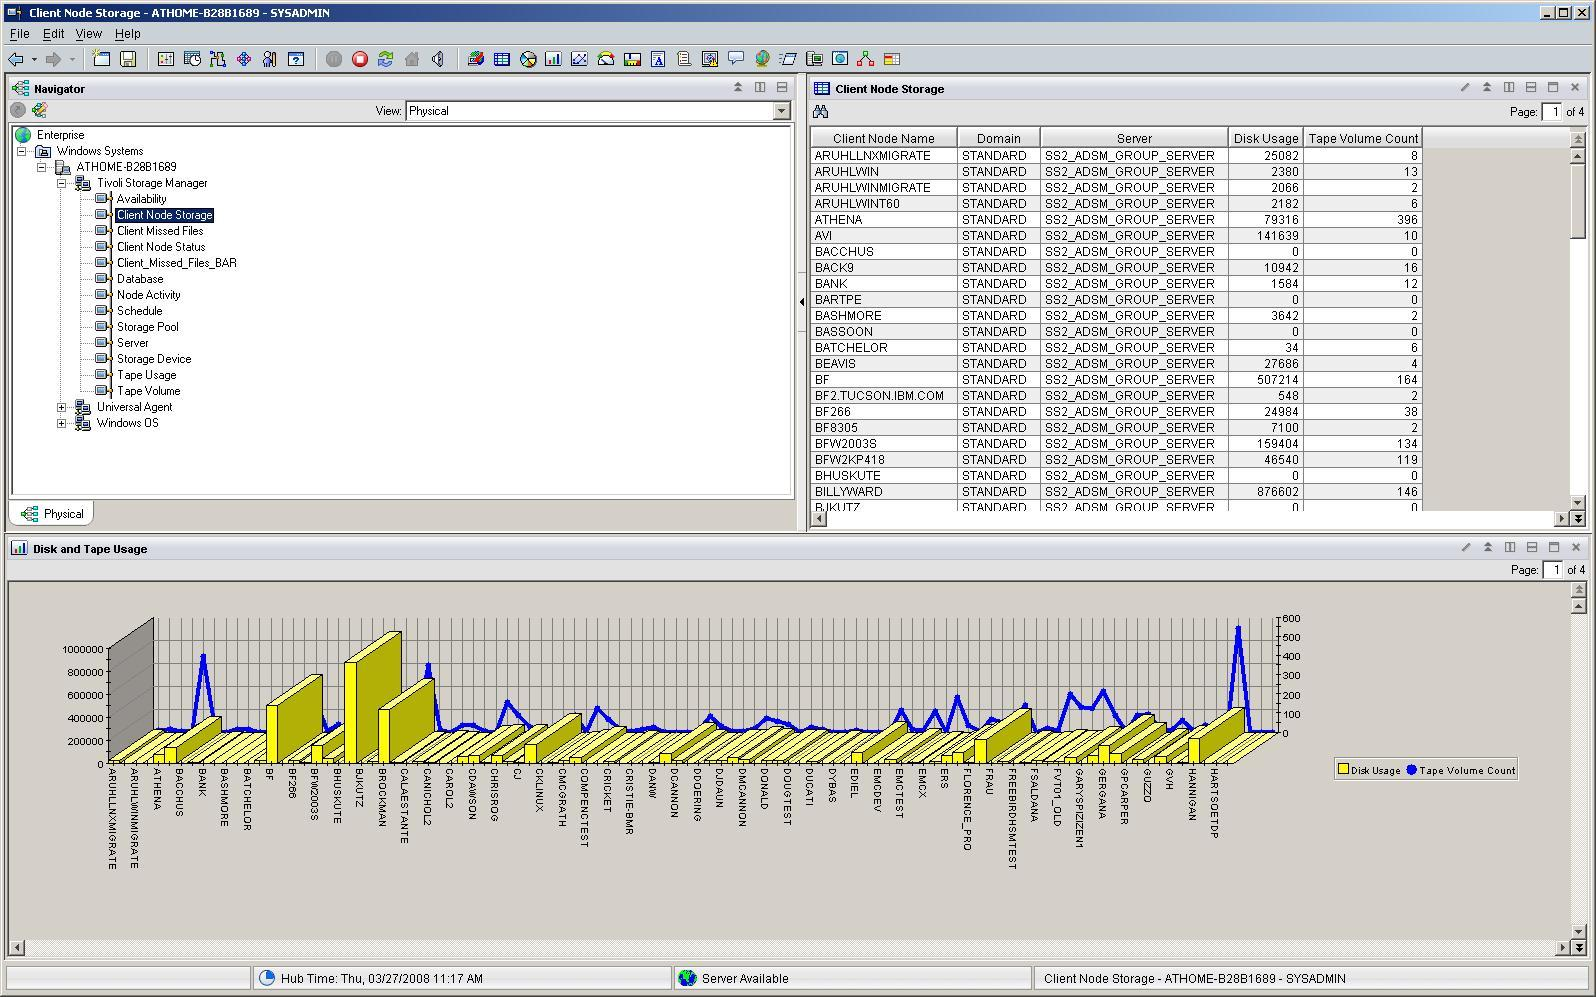1596x997 pixels.
Task: Open a new window from the toolbar
Action: pos(102,59)
